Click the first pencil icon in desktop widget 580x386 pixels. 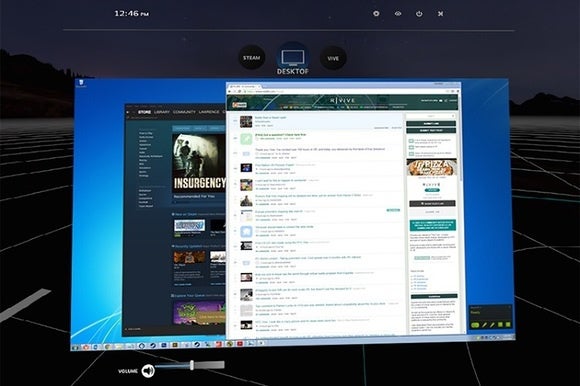(484, 325)
